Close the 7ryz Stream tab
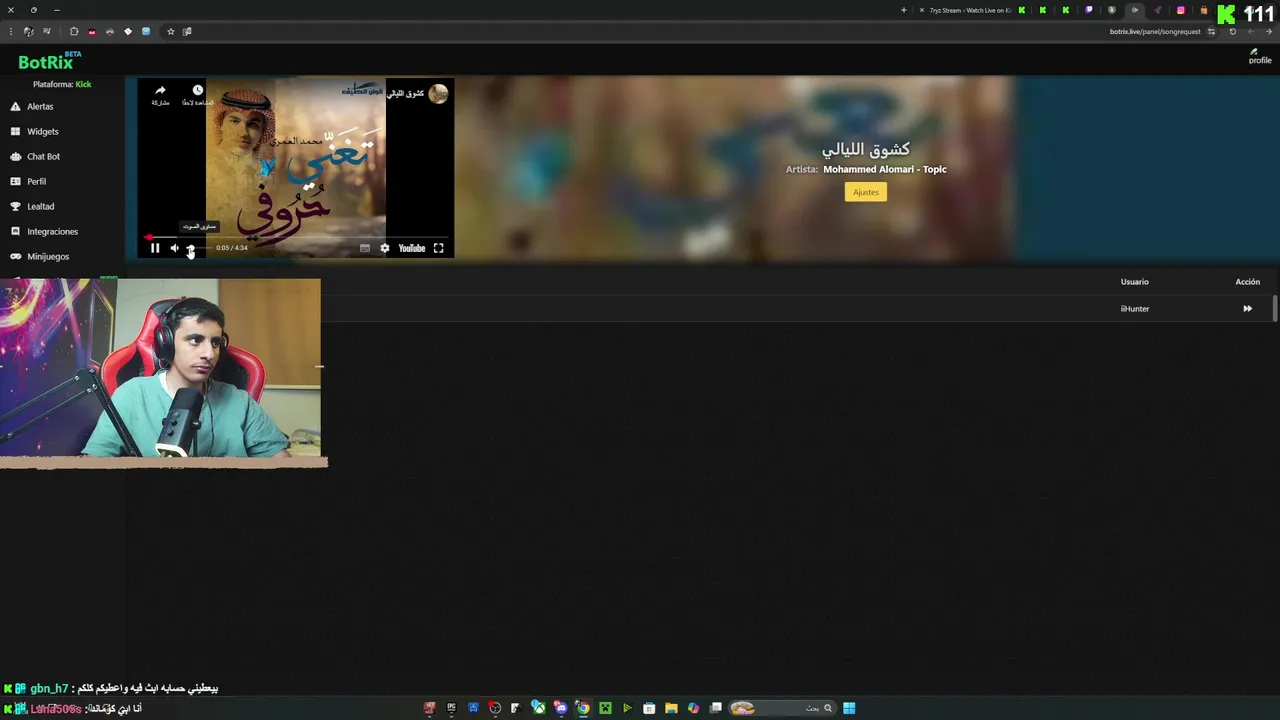1280x720 pixels. point(922,10)
